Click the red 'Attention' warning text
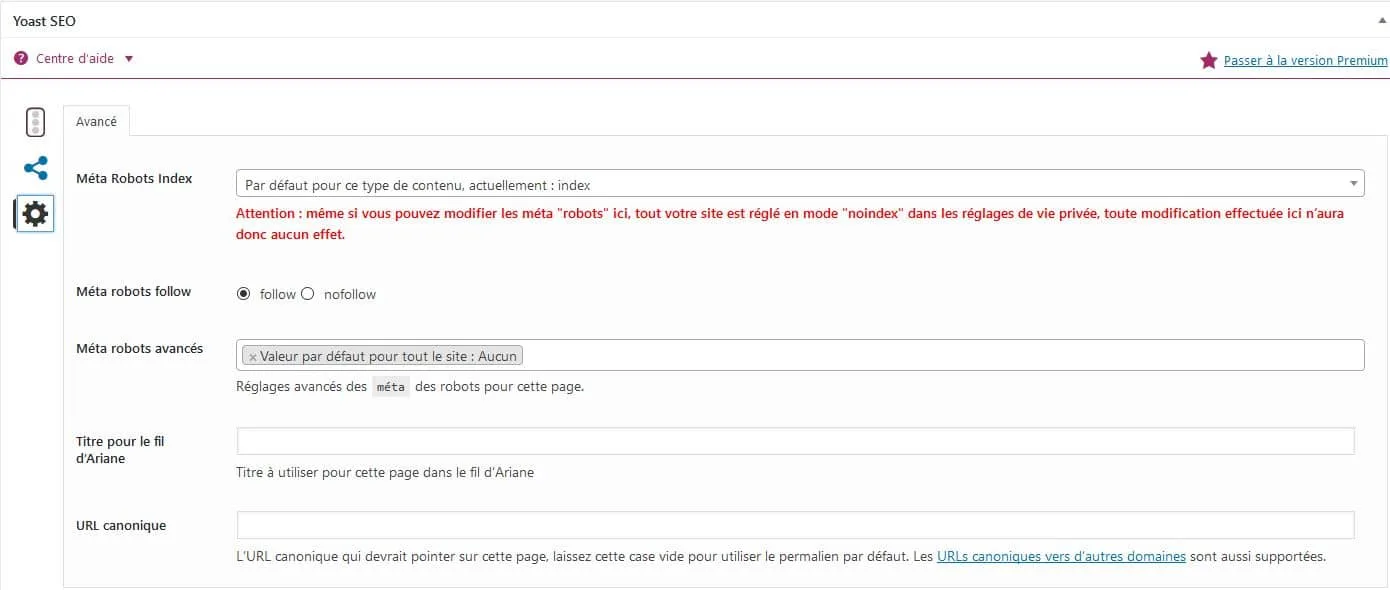 pyautogui.click(x=790, y=225)
